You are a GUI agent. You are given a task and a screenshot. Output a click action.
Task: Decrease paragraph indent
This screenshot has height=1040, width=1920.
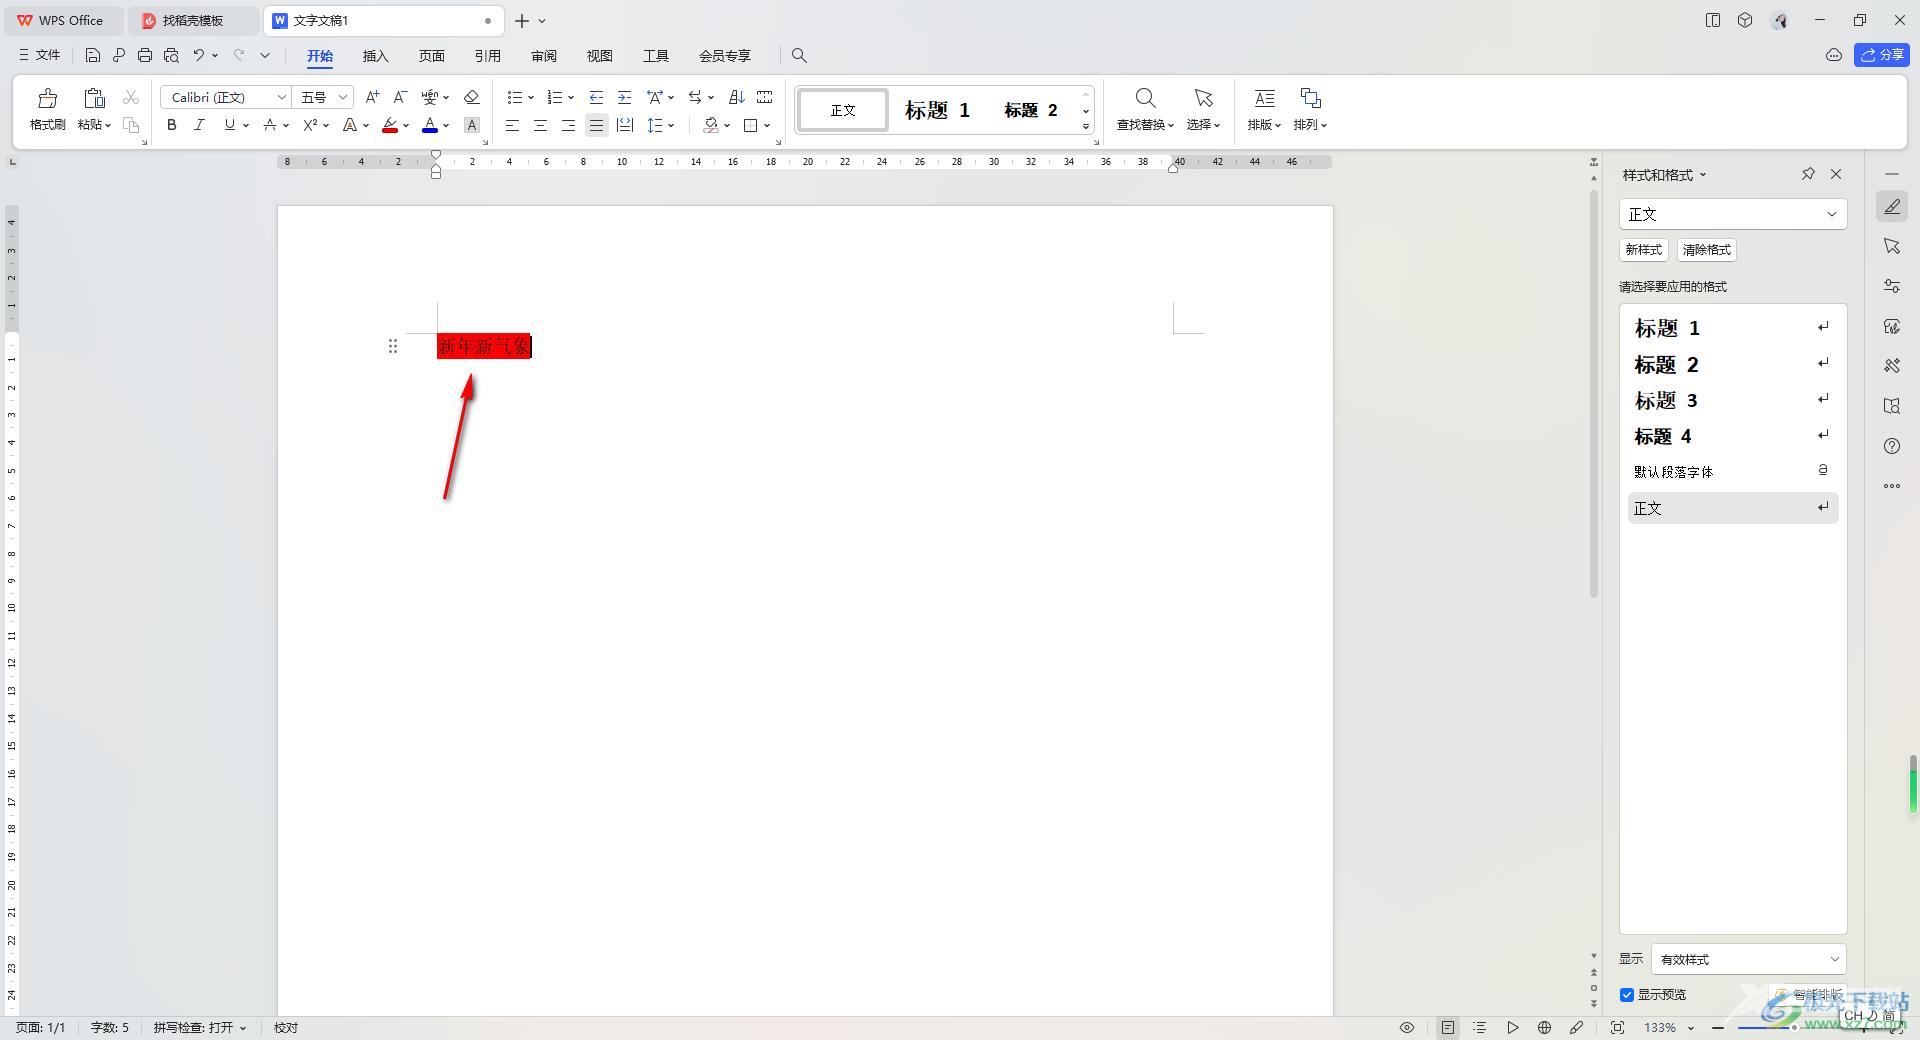[x=596, y=97]
